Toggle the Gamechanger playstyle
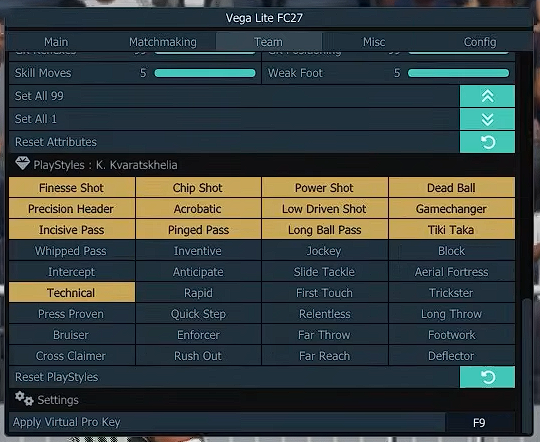This screenshot has width=540, height=442. tap(451, 209)
